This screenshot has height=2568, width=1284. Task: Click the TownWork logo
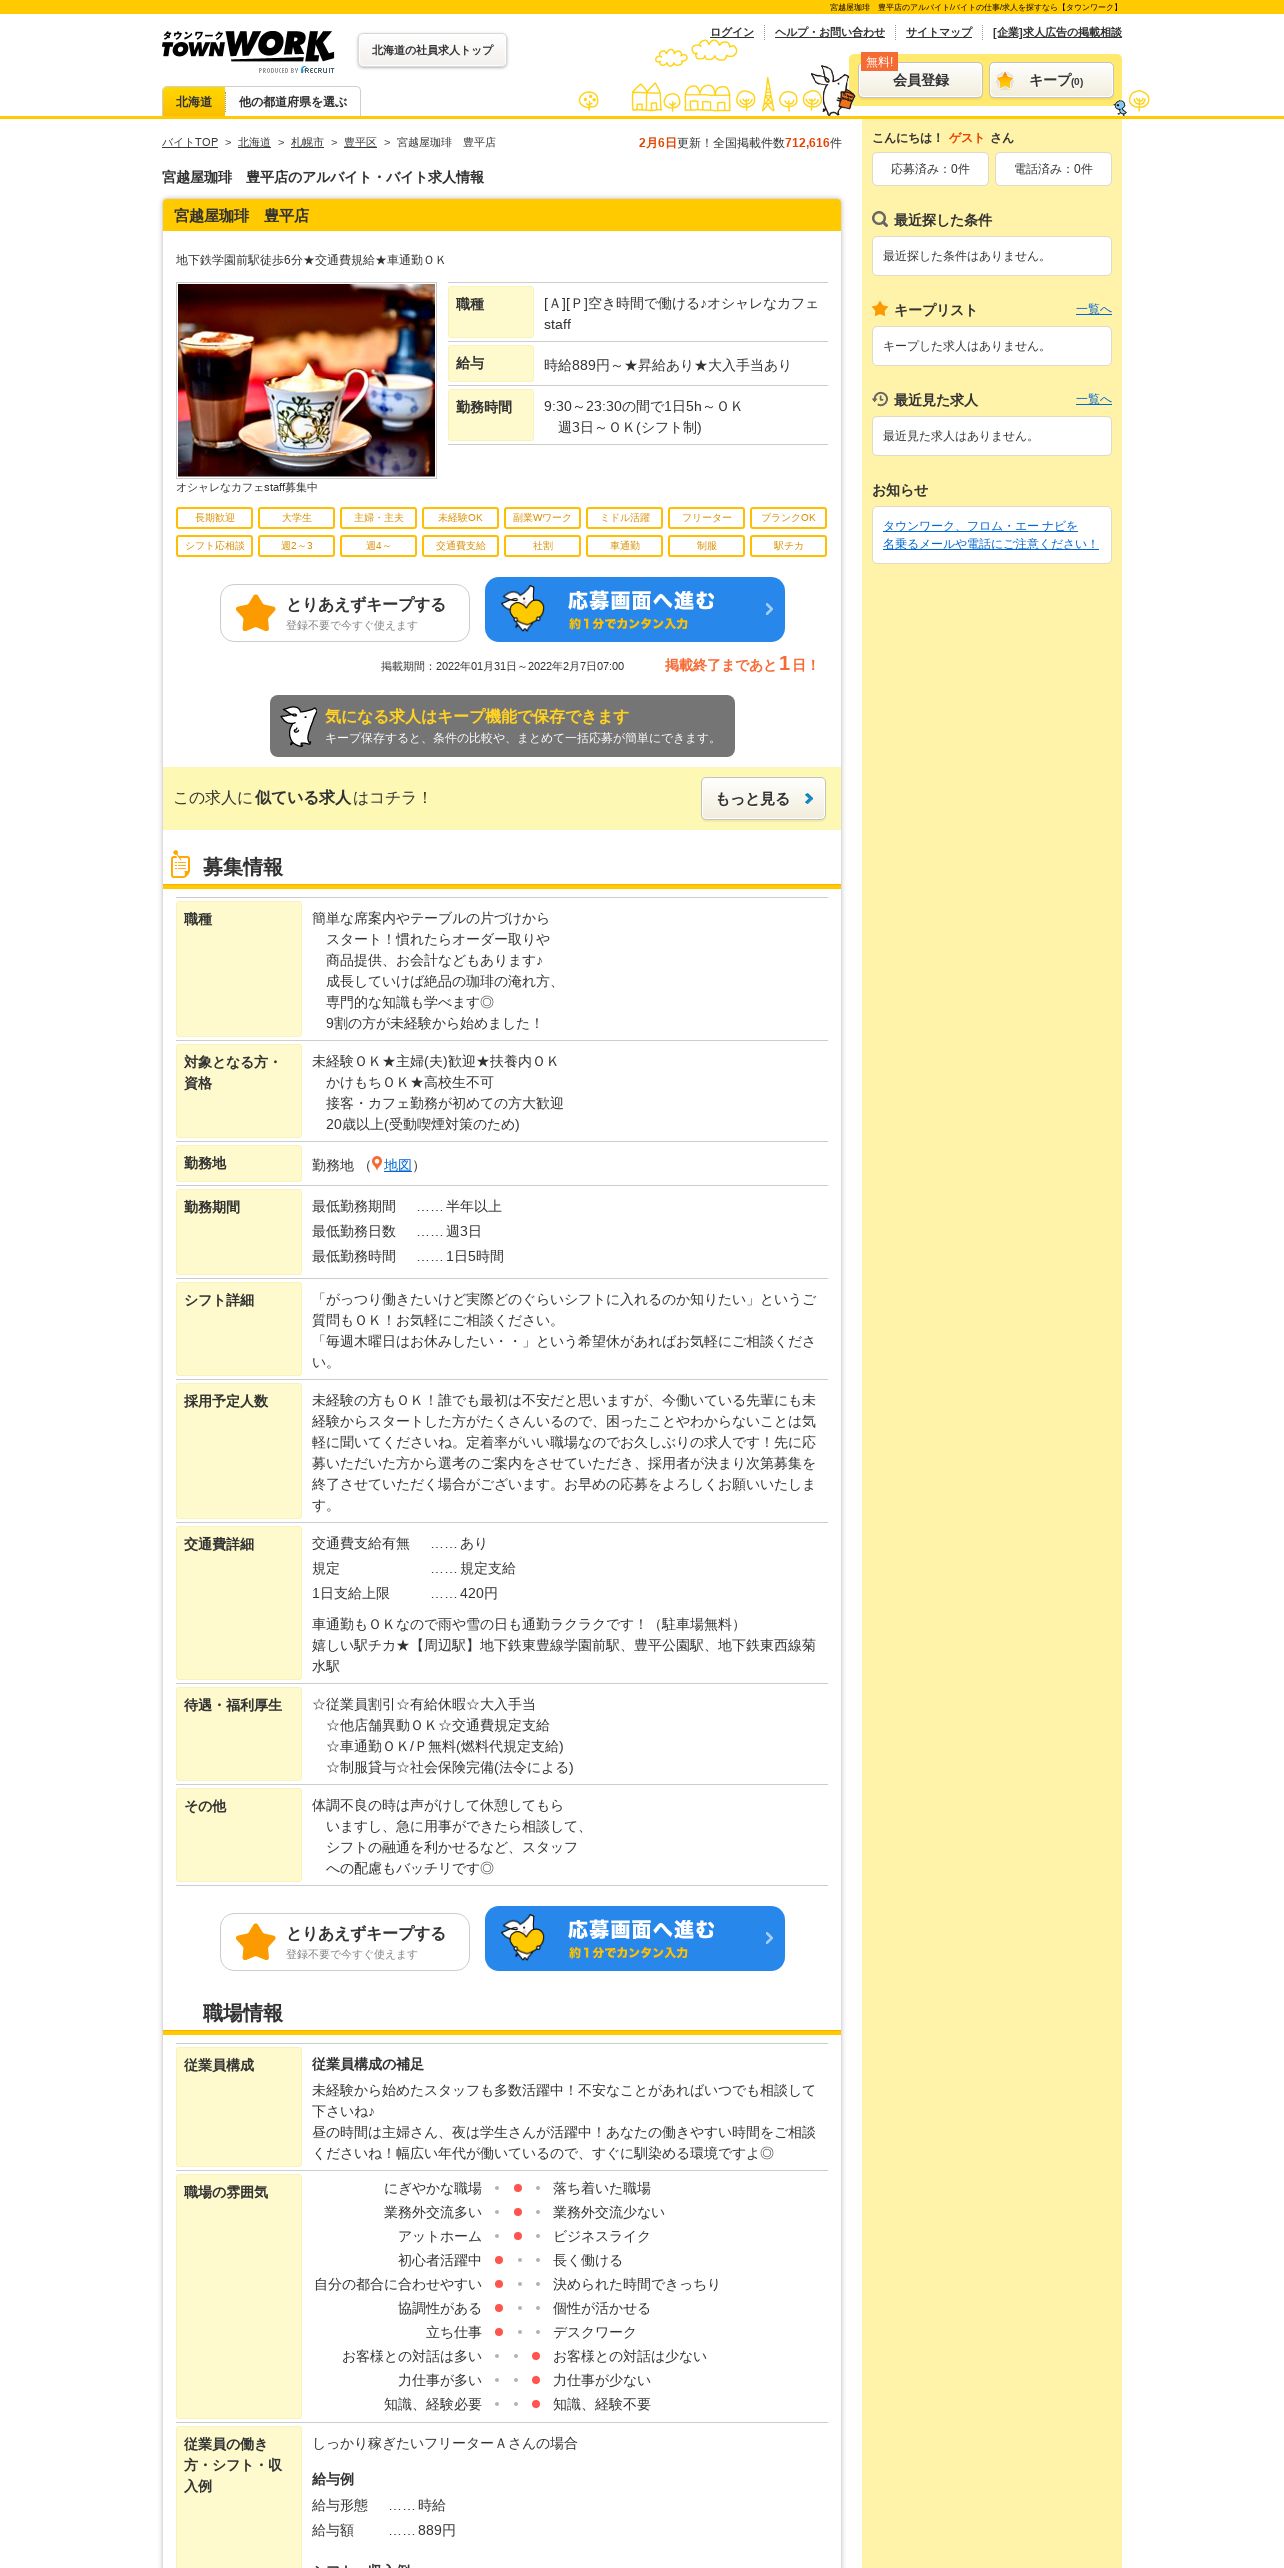248,50
